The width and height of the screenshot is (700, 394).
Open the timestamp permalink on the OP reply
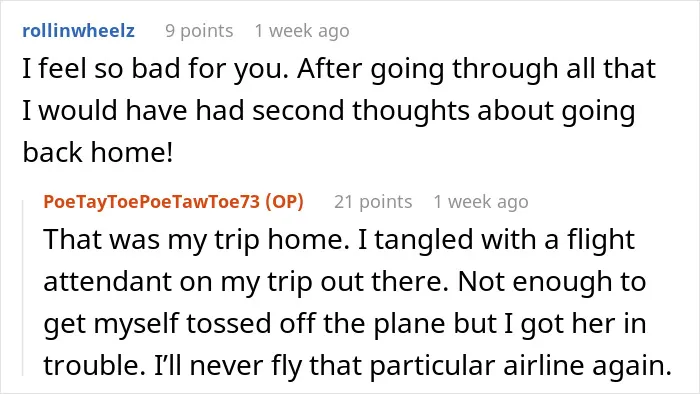click(x=481, y=202)
